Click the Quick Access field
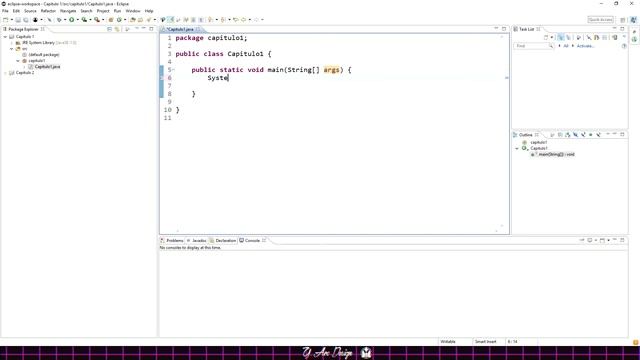The image size is (640, 360). point(601,20)
